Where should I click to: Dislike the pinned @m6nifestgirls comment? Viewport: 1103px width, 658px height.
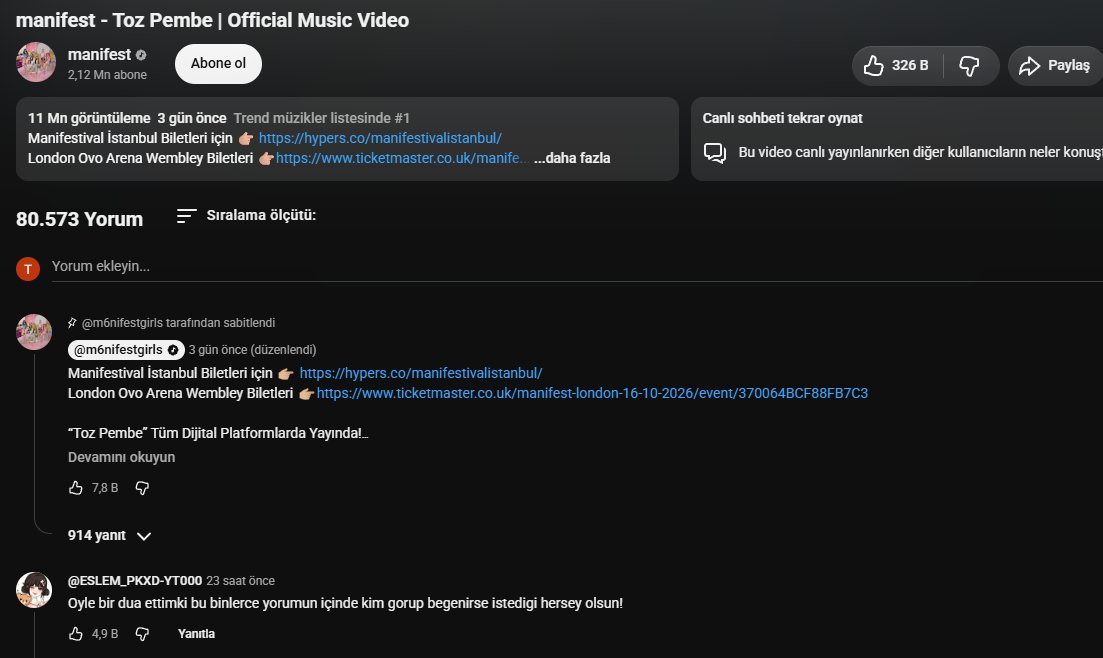pos(142,488)
